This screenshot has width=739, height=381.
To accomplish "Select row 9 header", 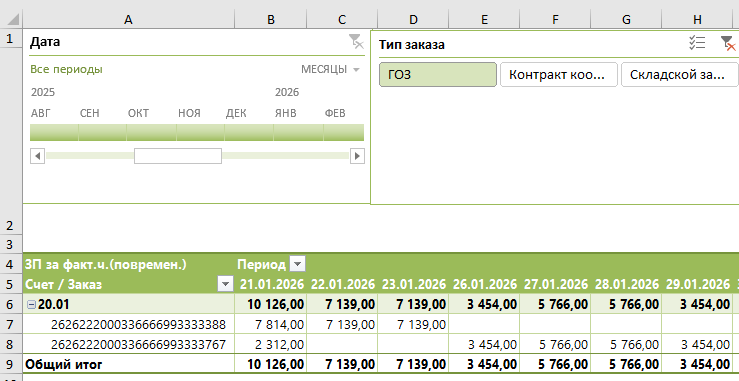I will click(x=11, y=364).
